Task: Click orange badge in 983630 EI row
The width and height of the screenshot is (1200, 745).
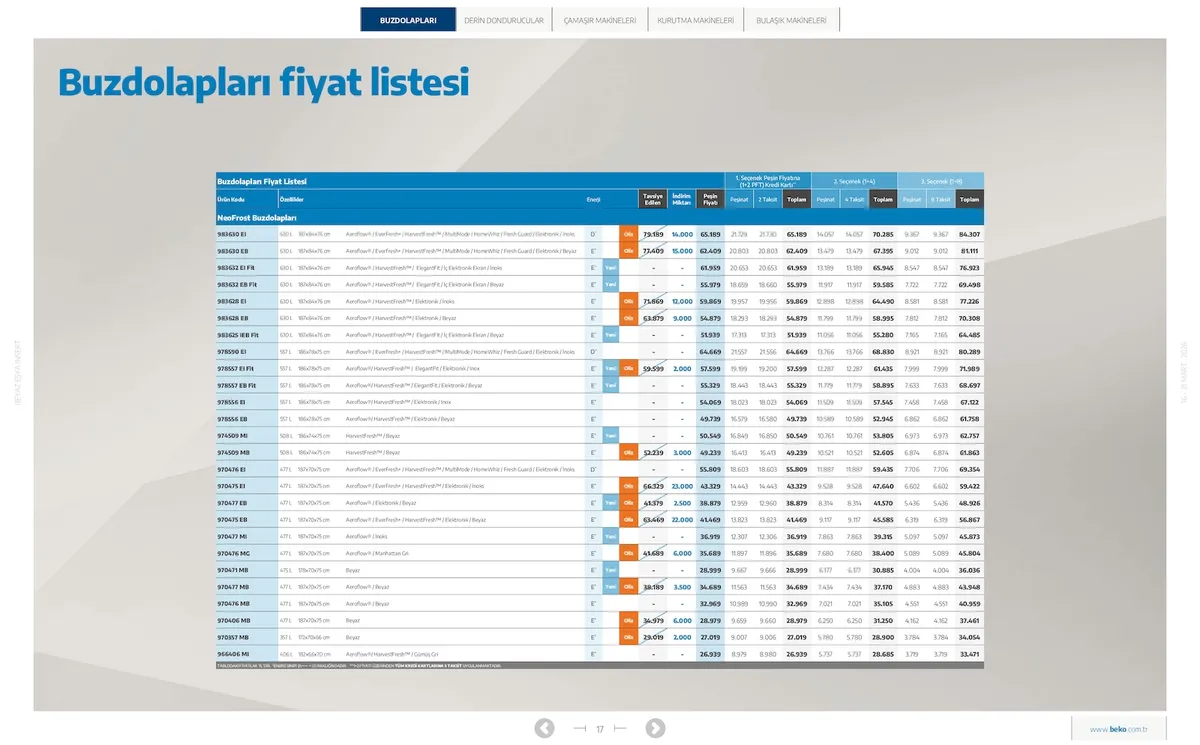Action: click(x=628, y=234)
